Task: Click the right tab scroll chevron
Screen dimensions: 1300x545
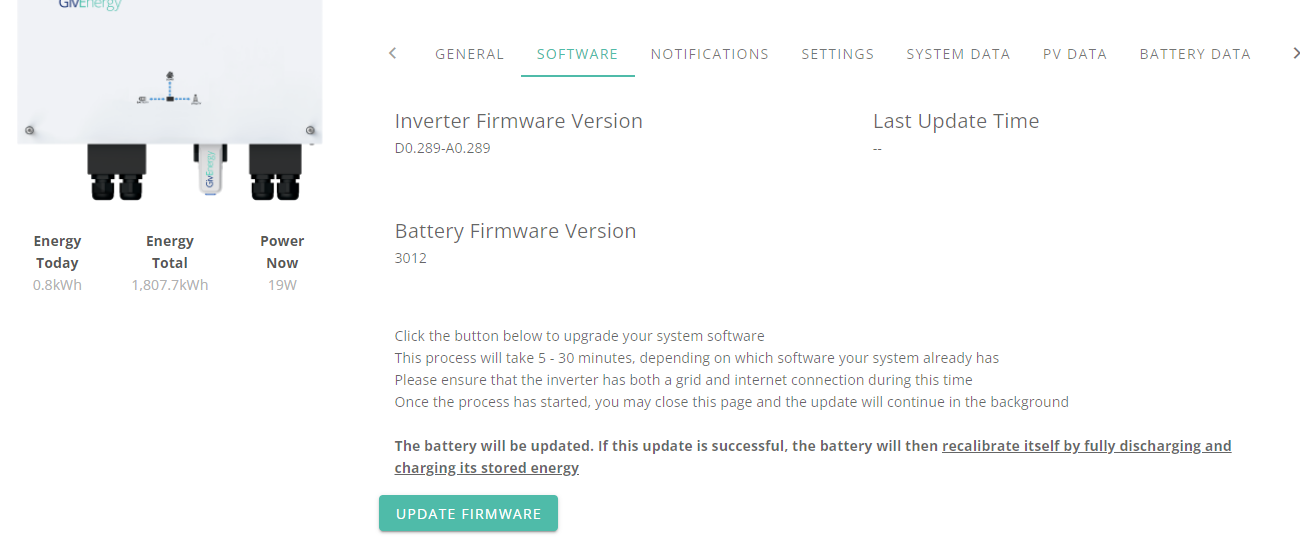Action: 1296,53
